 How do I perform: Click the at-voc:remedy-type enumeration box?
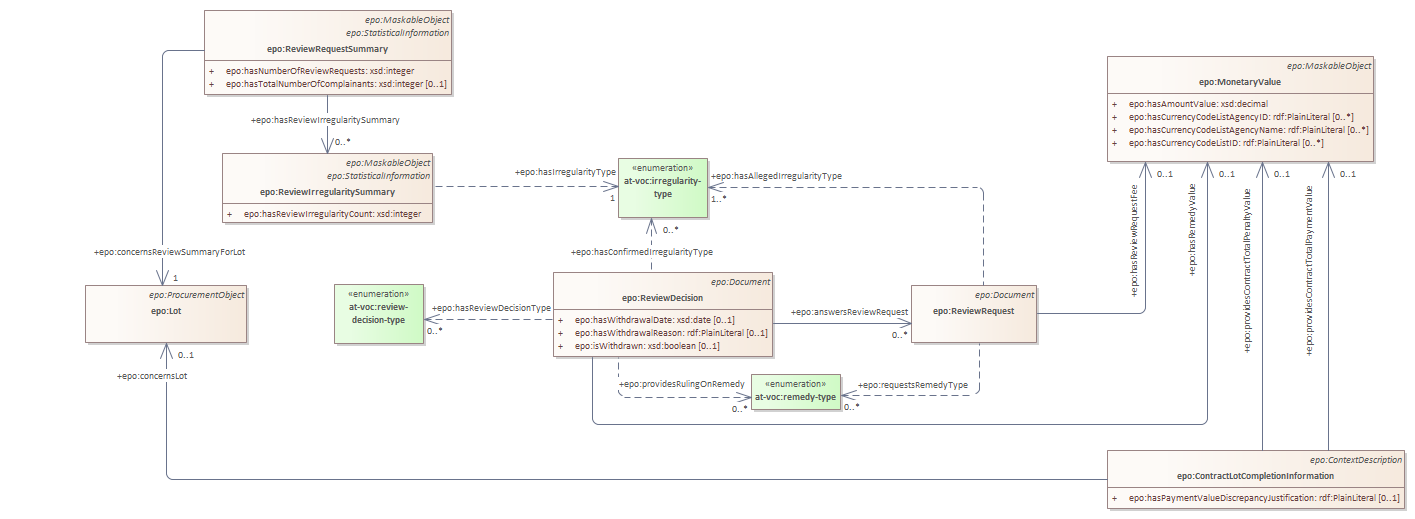pyautogui.click(x=795, y=396)
